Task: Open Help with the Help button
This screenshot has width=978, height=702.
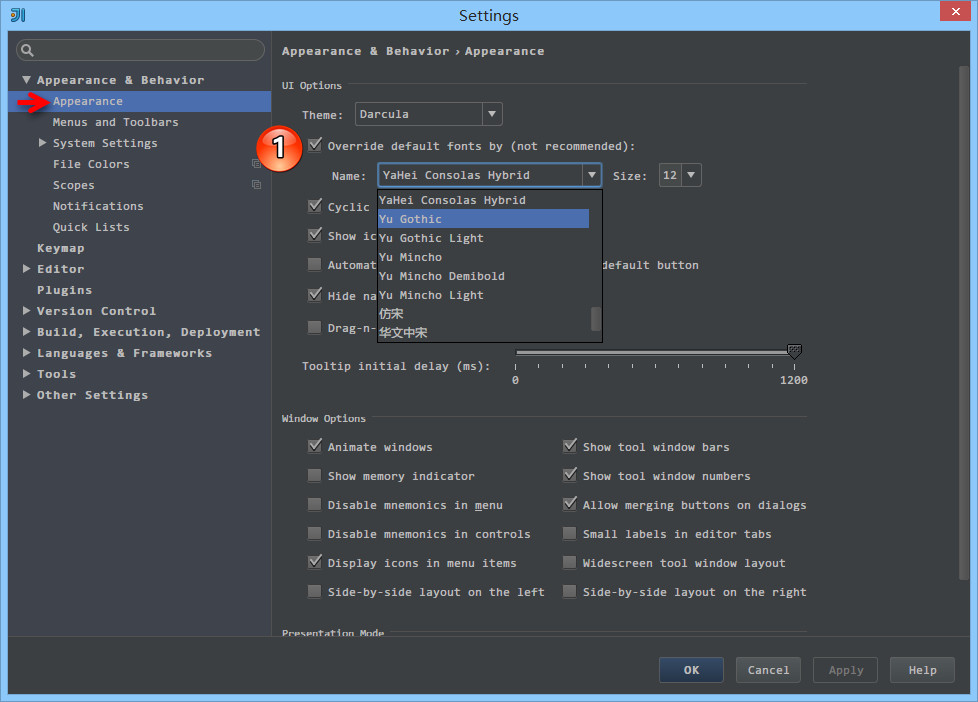Action: (921, 670)
